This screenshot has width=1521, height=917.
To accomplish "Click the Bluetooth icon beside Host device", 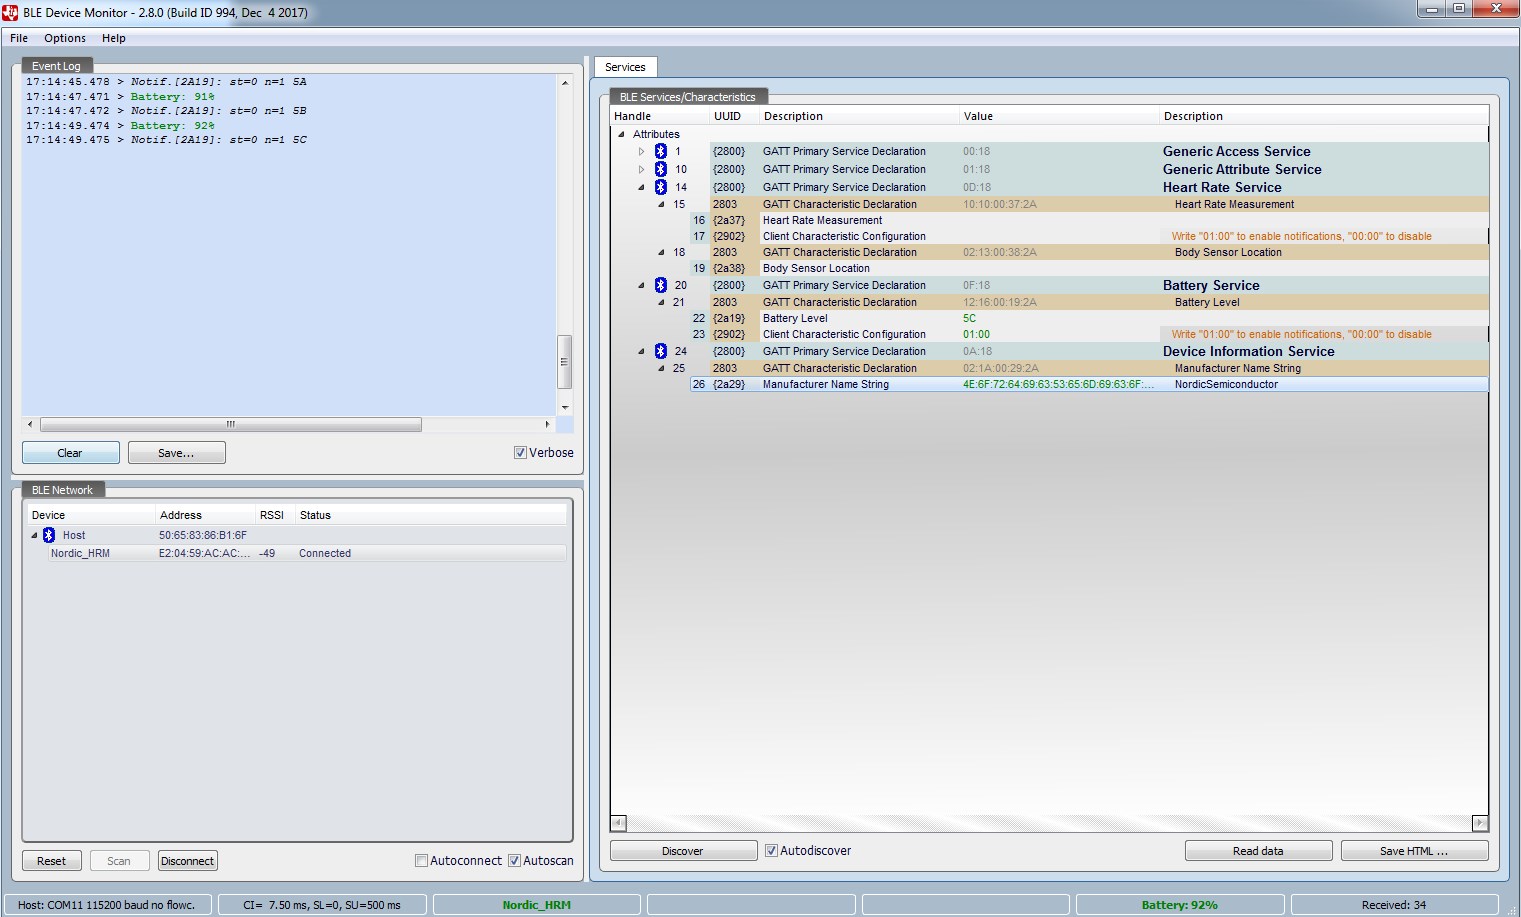I will [49, 535].
